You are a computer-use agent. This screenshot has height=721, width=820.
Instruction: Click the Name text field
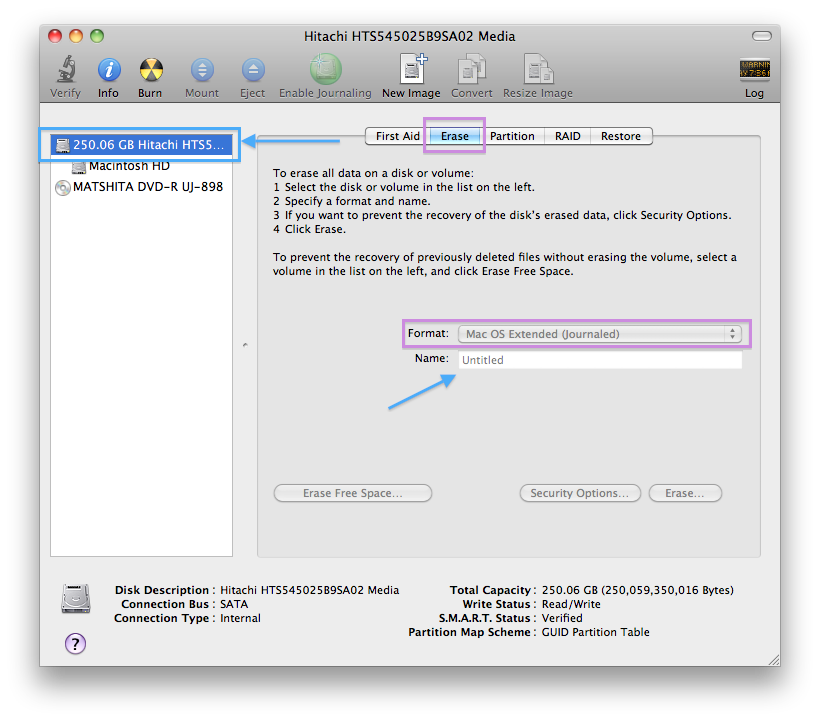tap(600, 360)
